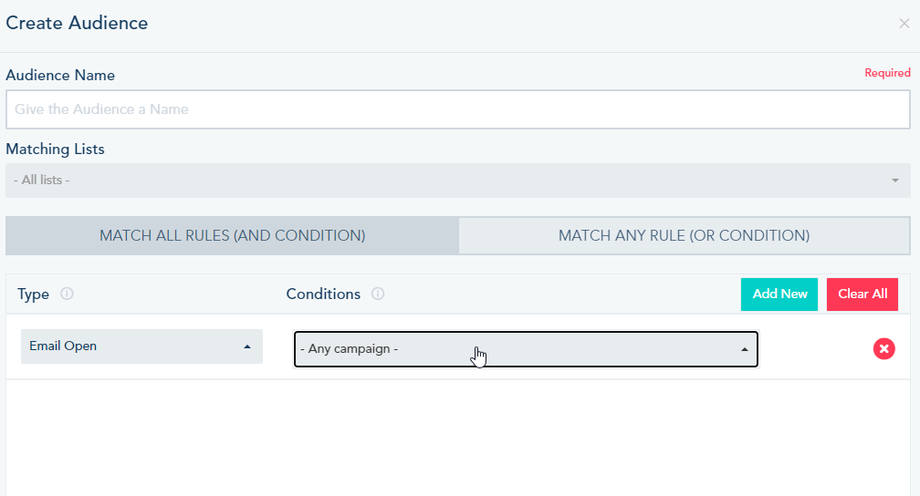Screen dimensions: 920x496
Task: Click the caret on the Email Open selector
Action: 247,347
